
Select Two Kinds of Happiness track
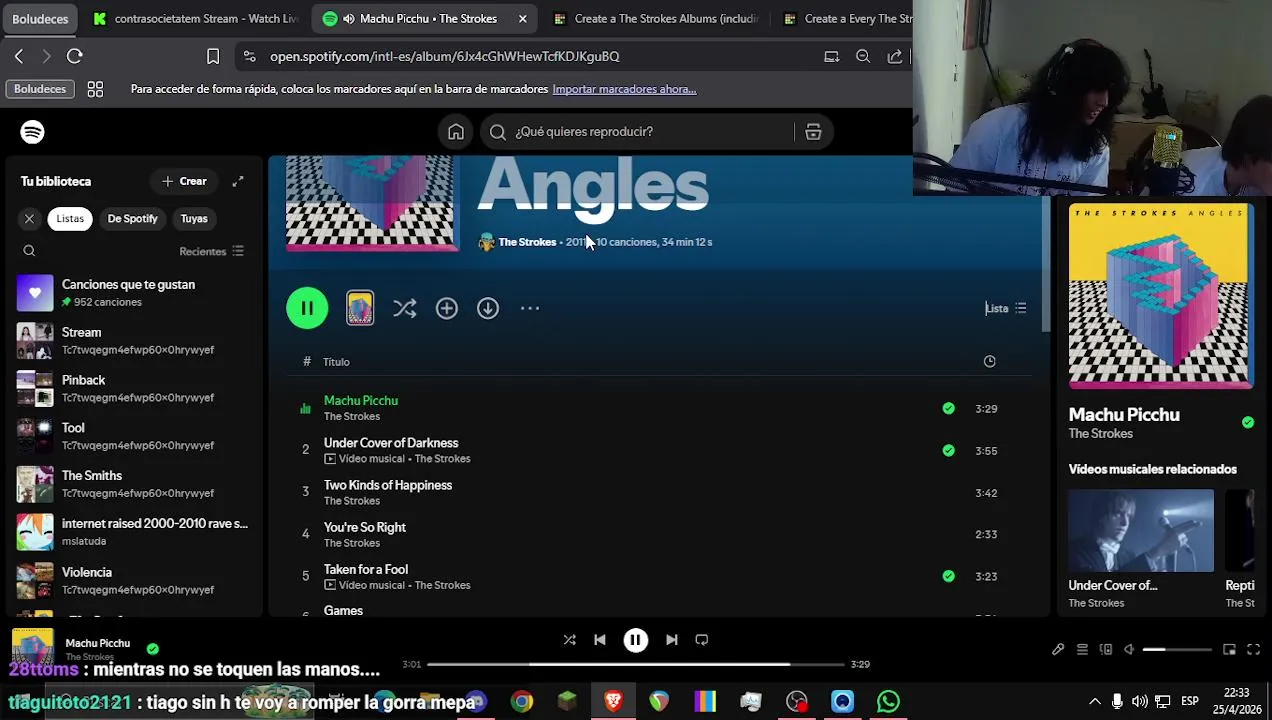click(660, 492)
